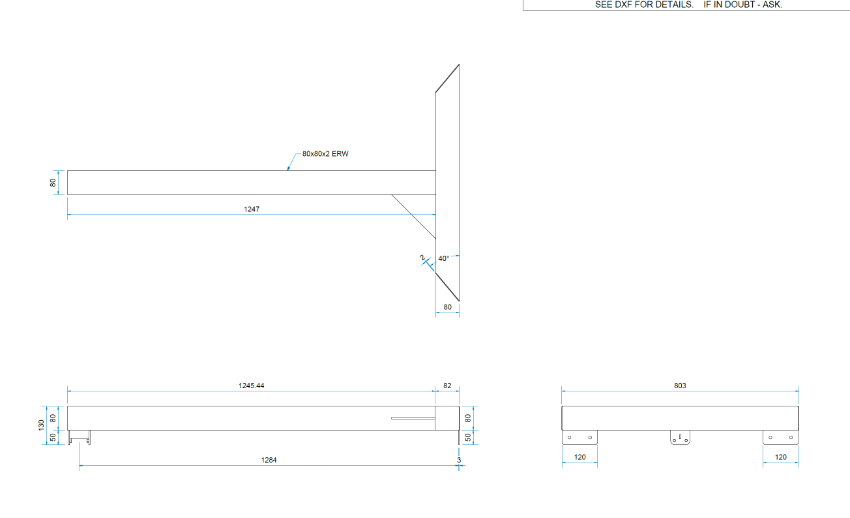Click the 40° angle dimension
850x518 pixels.
tap(443, 258)
